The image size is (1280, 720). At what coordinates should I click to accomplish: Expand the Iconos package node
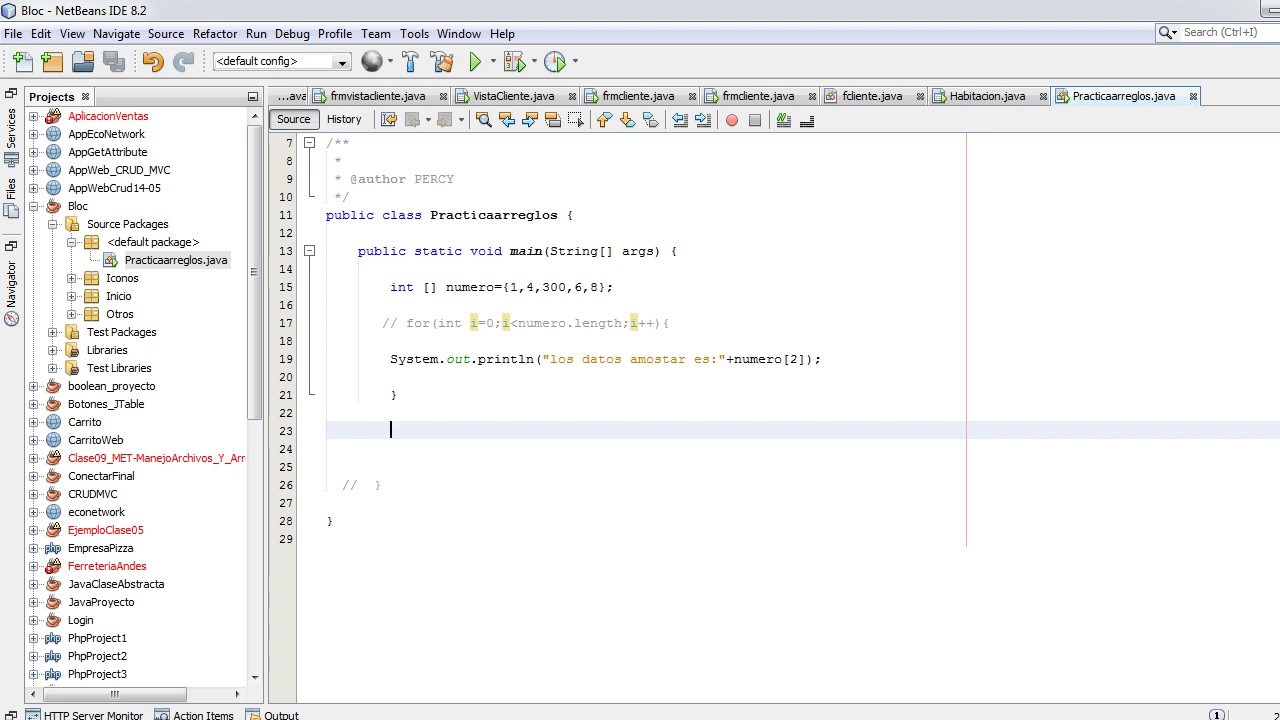point(72,278)
